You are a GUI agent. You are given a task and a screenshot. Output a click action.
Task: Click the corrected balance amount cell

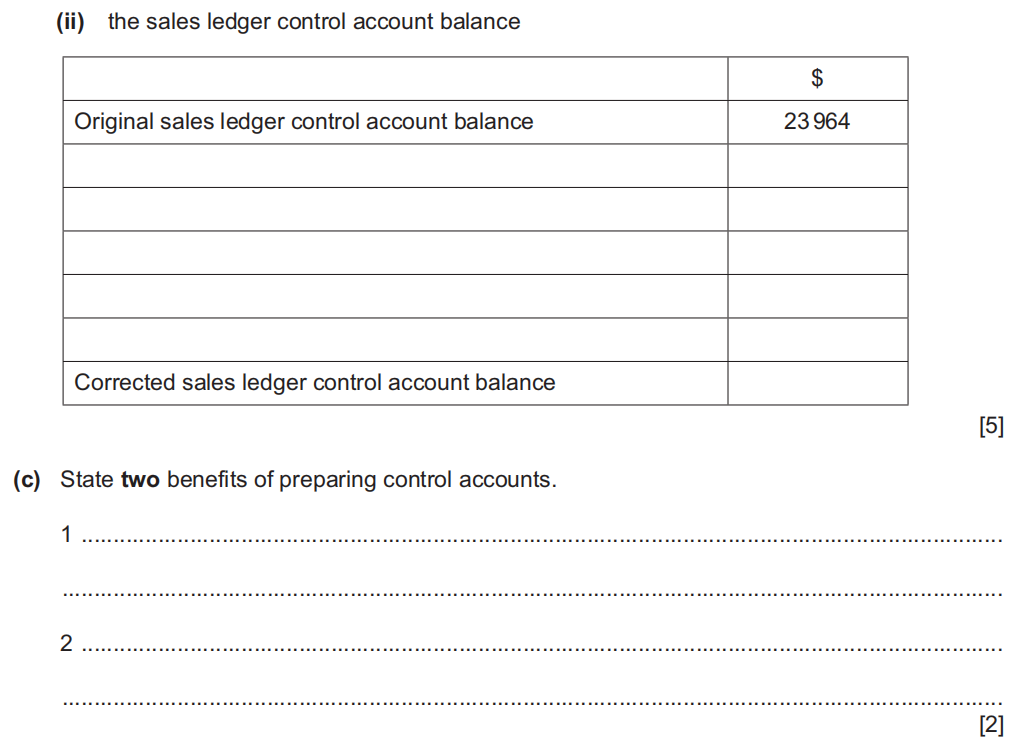[x=817, y=383]
